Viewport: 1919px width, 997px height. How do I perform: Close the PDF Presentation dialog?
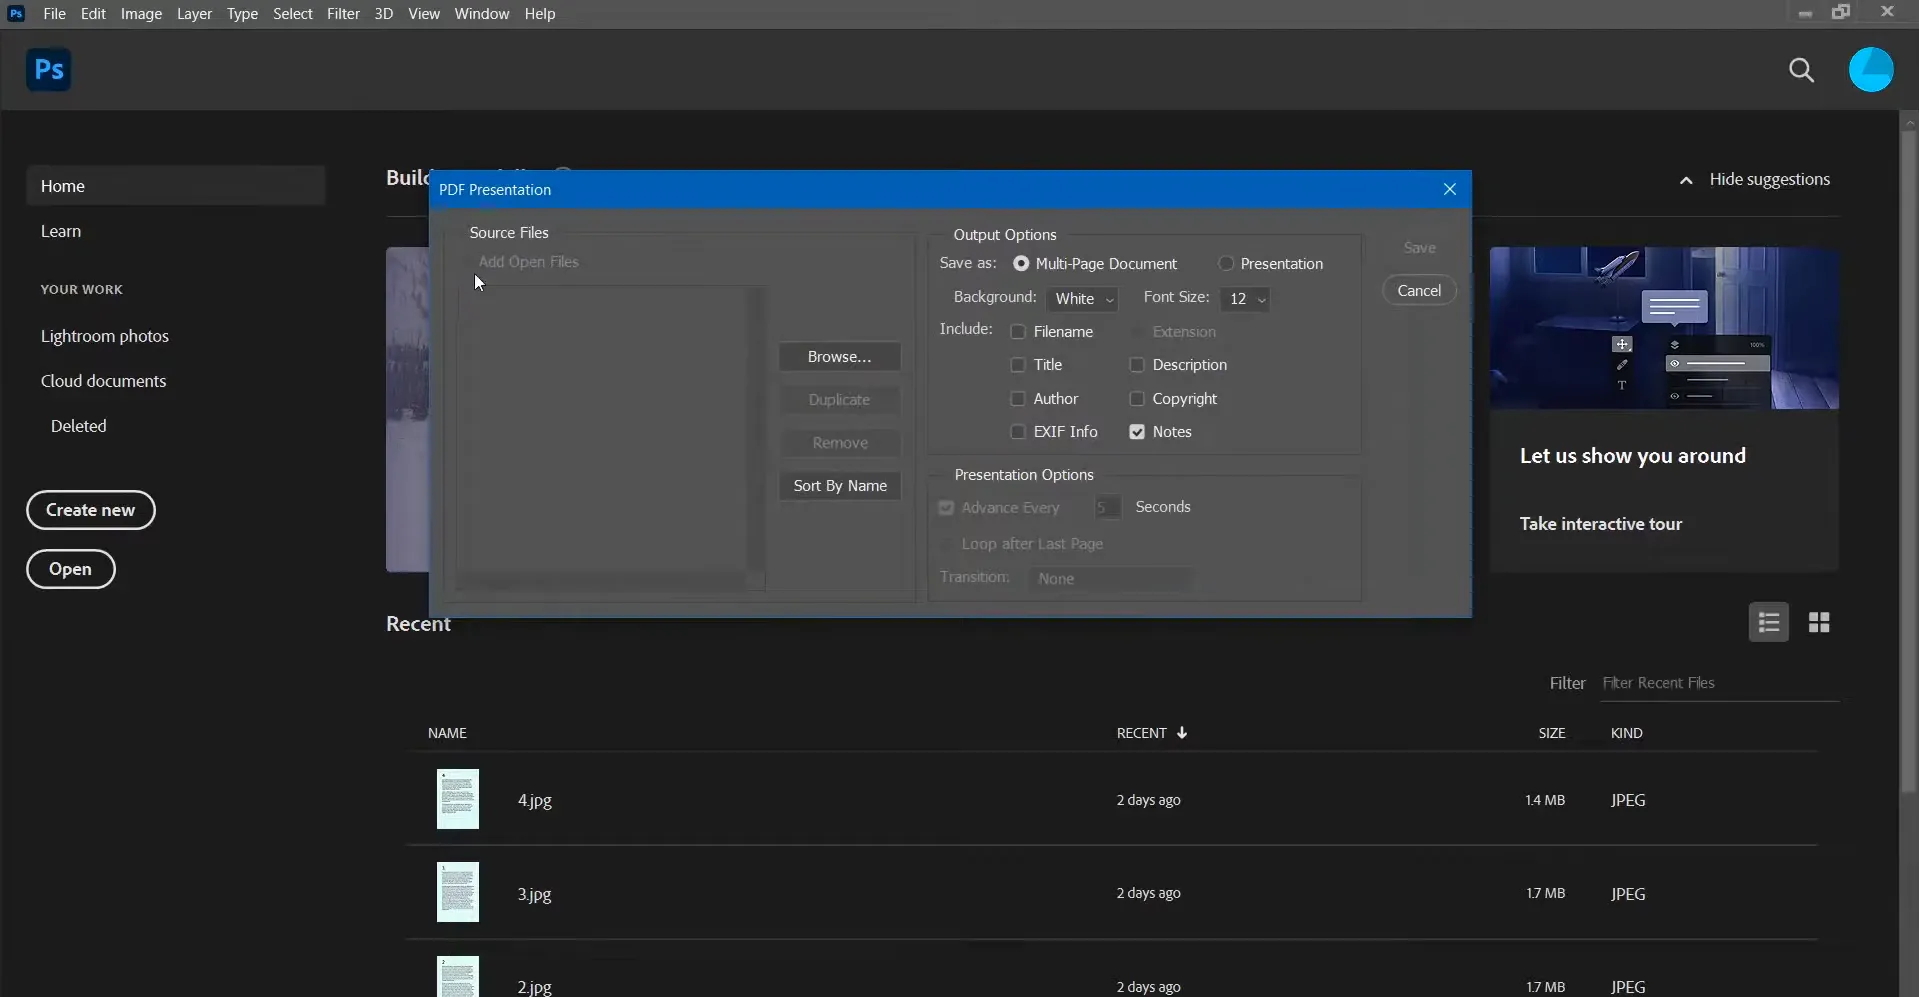tap(1449, 189)
